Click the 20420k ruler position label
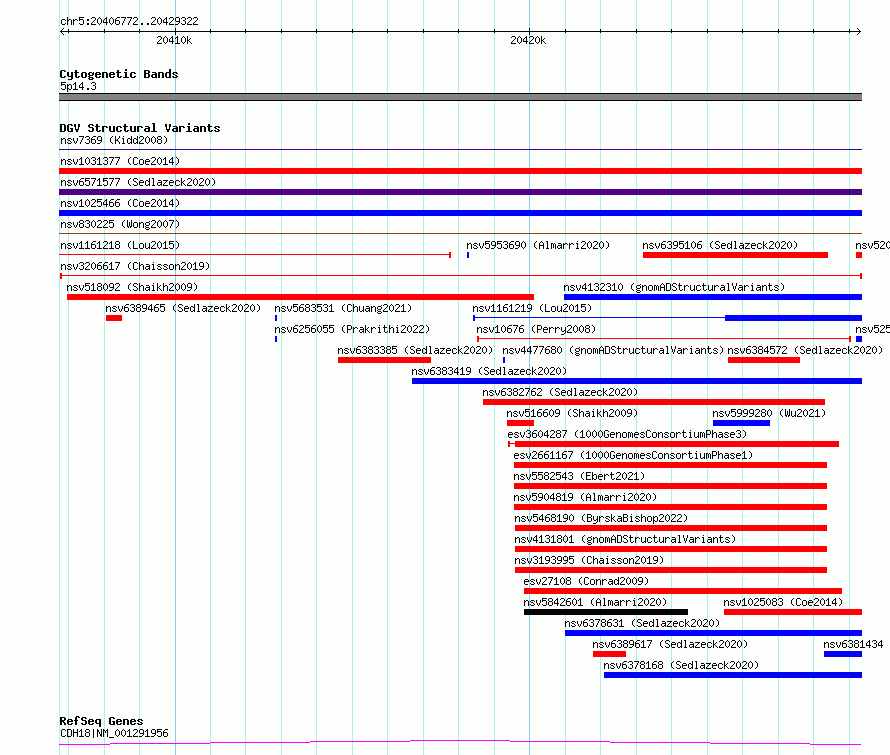Image resolution: width=890 pixels, height=755 pixels. pos(528,40)
